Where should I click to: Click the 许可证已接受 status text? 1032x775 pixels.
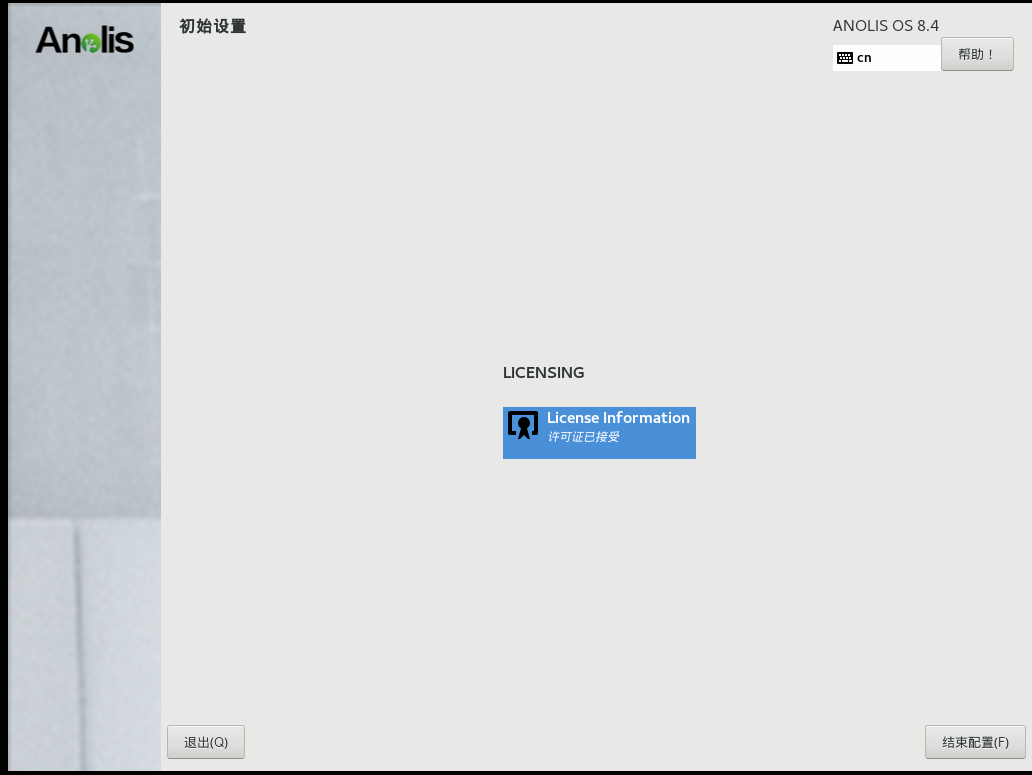pyautogui.click(x=583, y=437)
